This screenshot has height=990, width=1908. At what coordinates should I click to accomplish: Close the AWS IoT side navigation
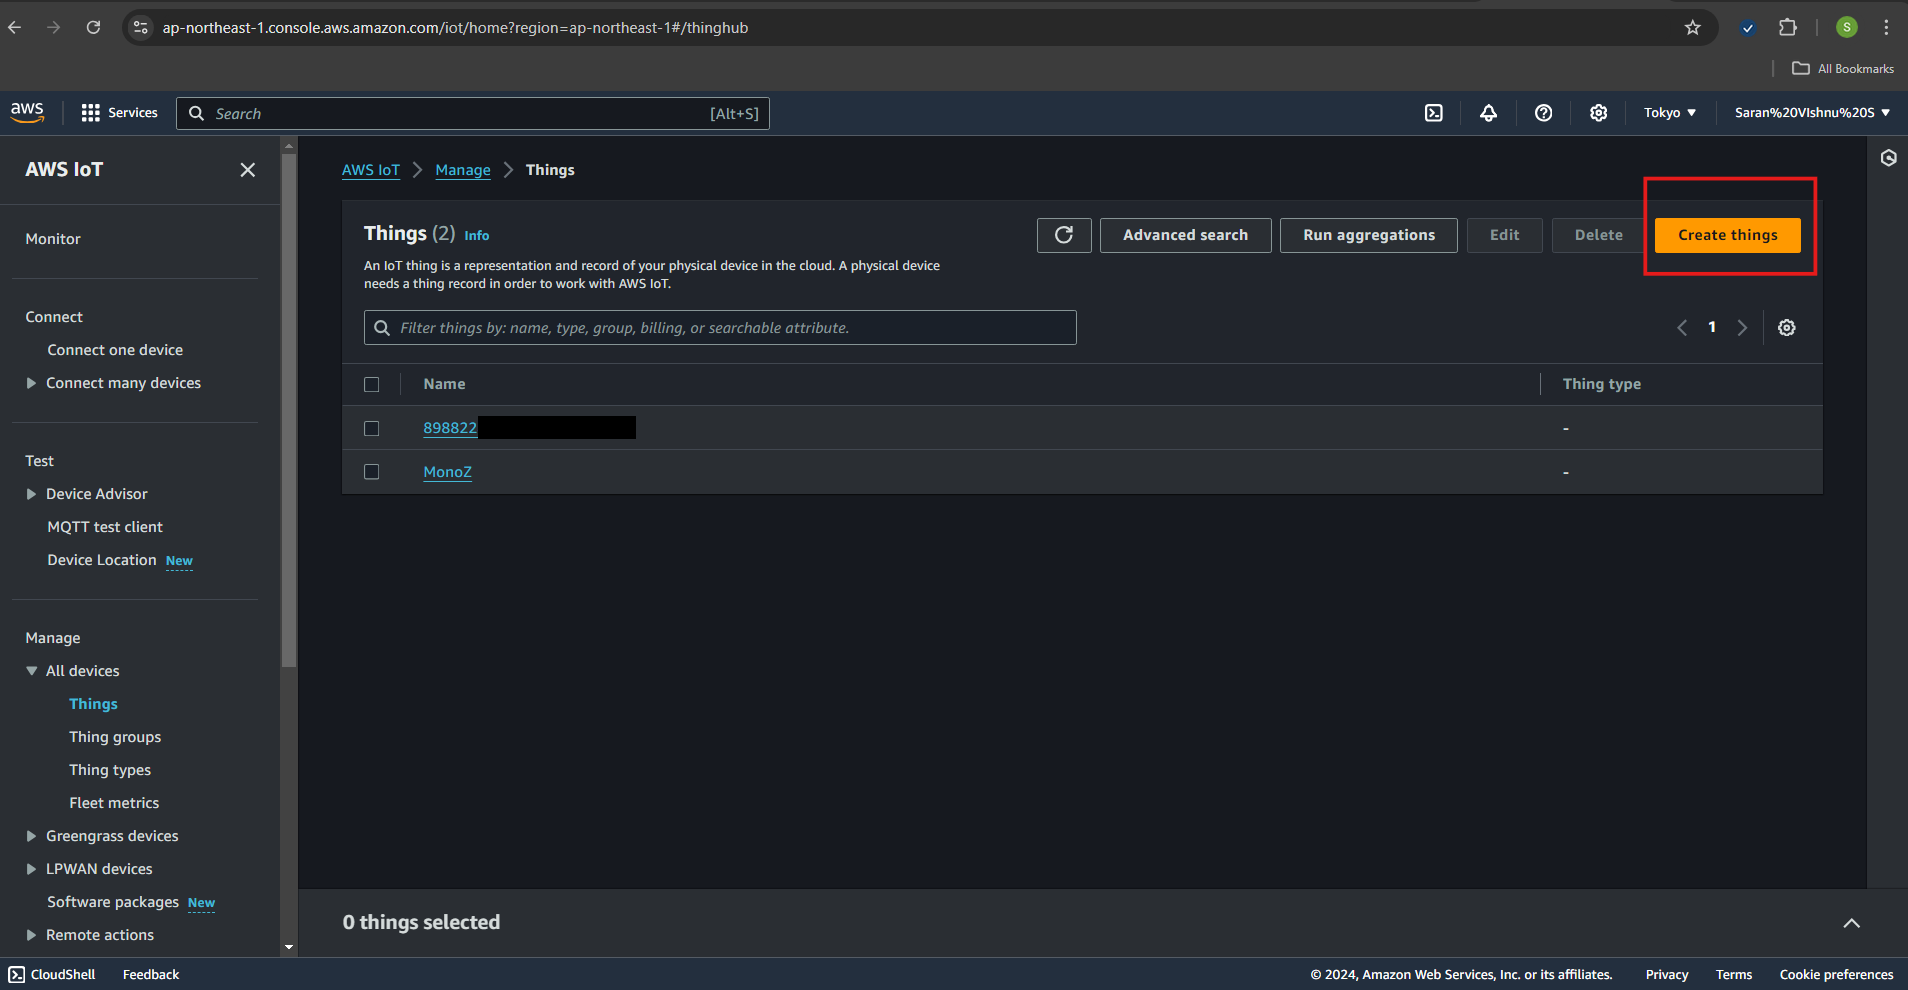click(248, 170)
